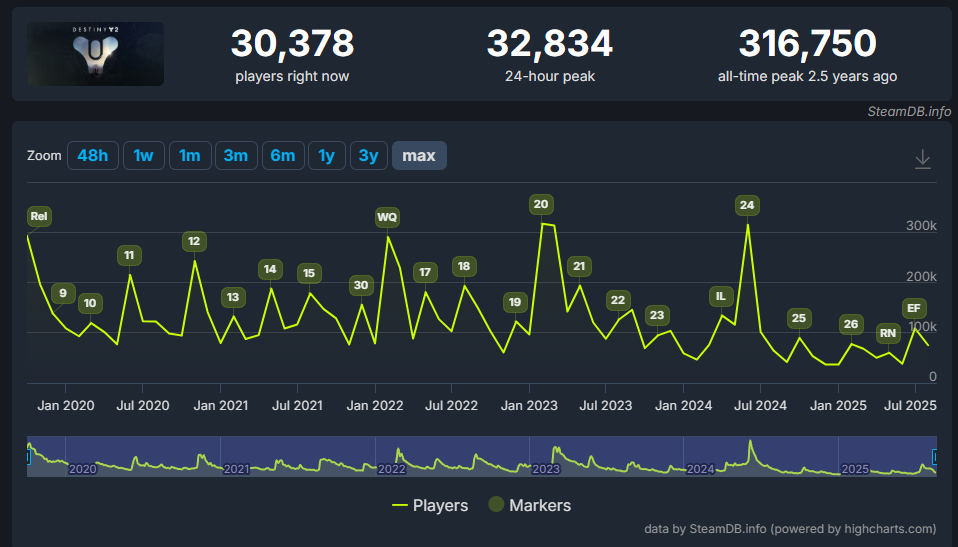
Task: Select the max zoom range
Action: coord(419,155)
